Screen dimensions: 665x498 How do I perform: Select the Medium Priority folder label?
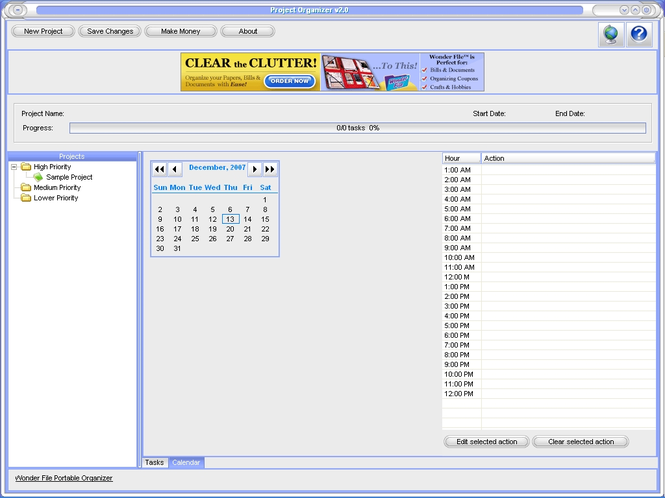coord(57,187)
